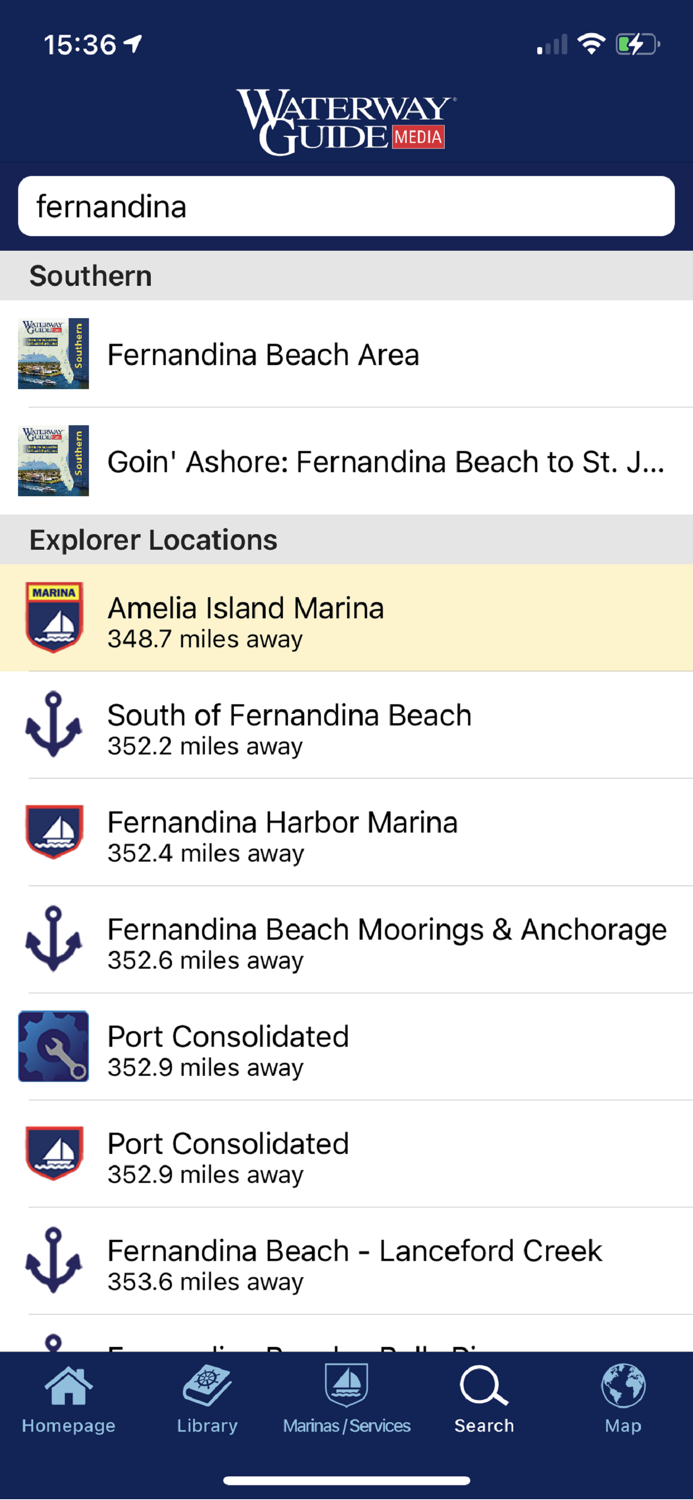The image size is (693, 1500).
Task: Tap sailboat icon beside Fernandina Harbor Marina
Action: click(54, 831)
